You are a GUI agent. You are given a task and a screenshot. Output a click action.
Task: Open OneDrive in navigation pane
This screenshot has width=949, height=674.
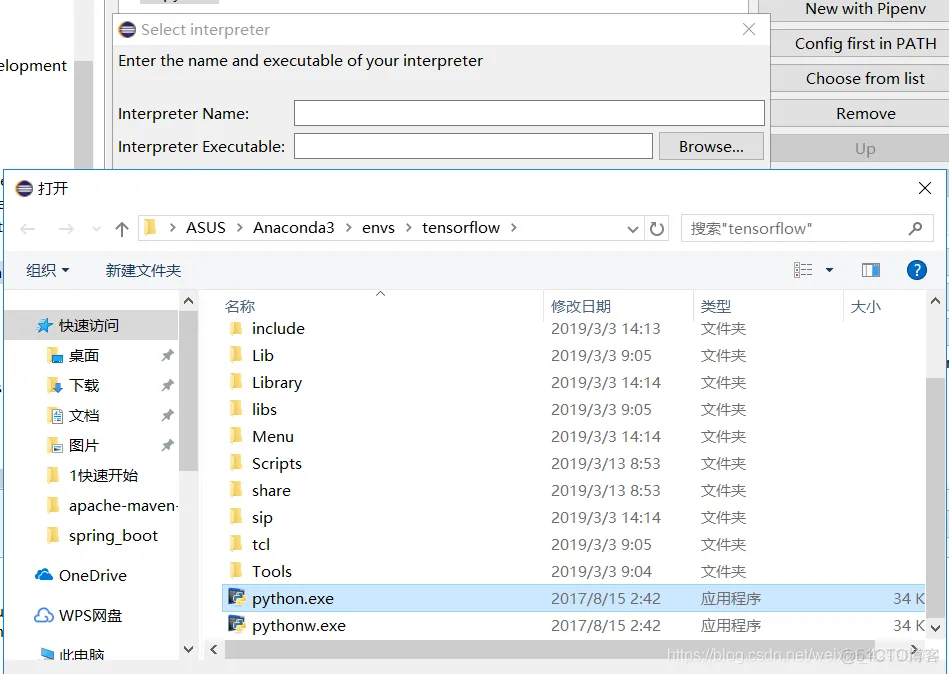(93, 575)
